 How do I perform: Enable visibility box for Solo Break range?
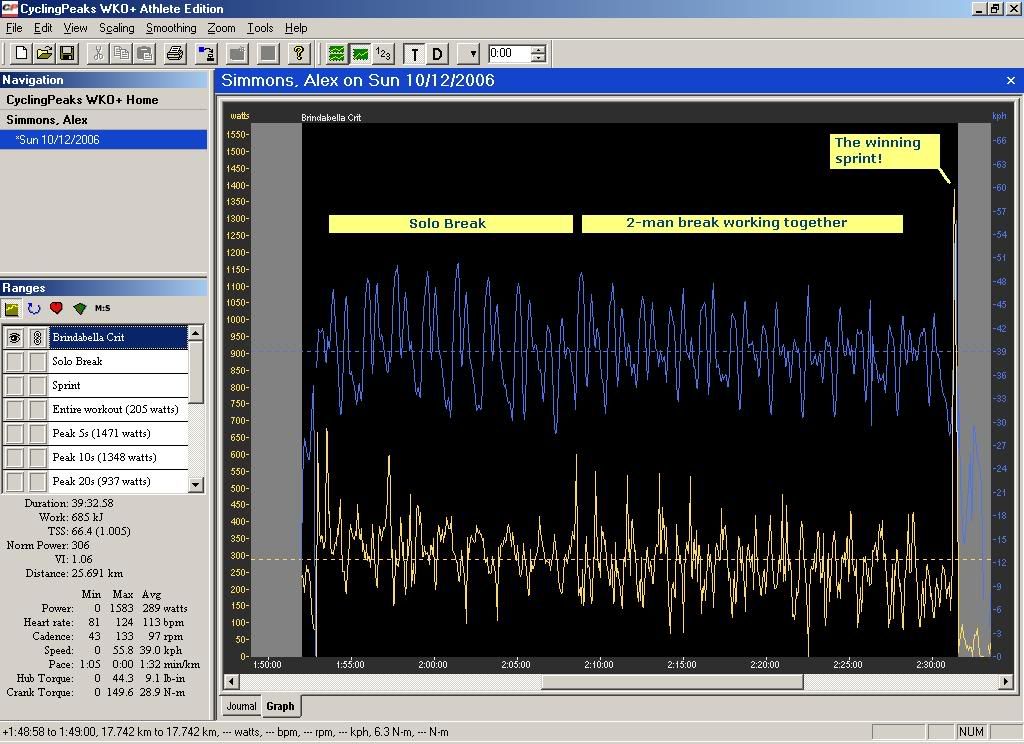[x=15, y=361]
